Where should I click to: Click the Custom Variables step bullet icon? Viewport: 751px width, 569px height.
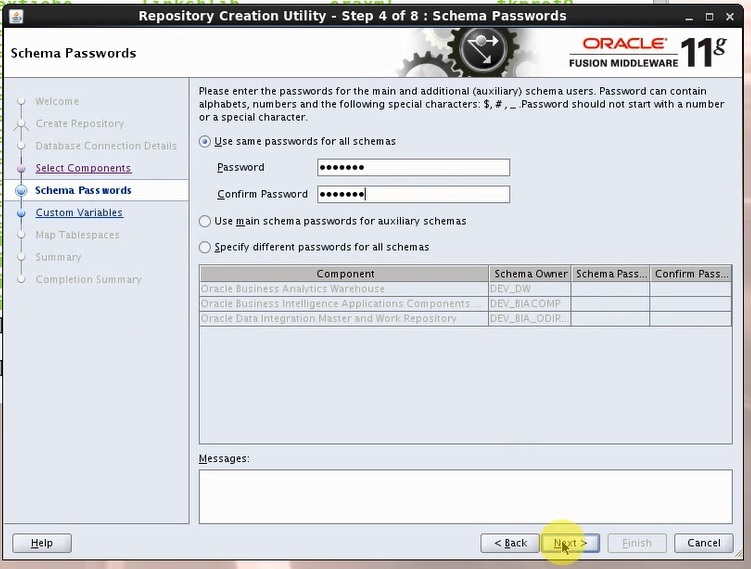[21, 213]
